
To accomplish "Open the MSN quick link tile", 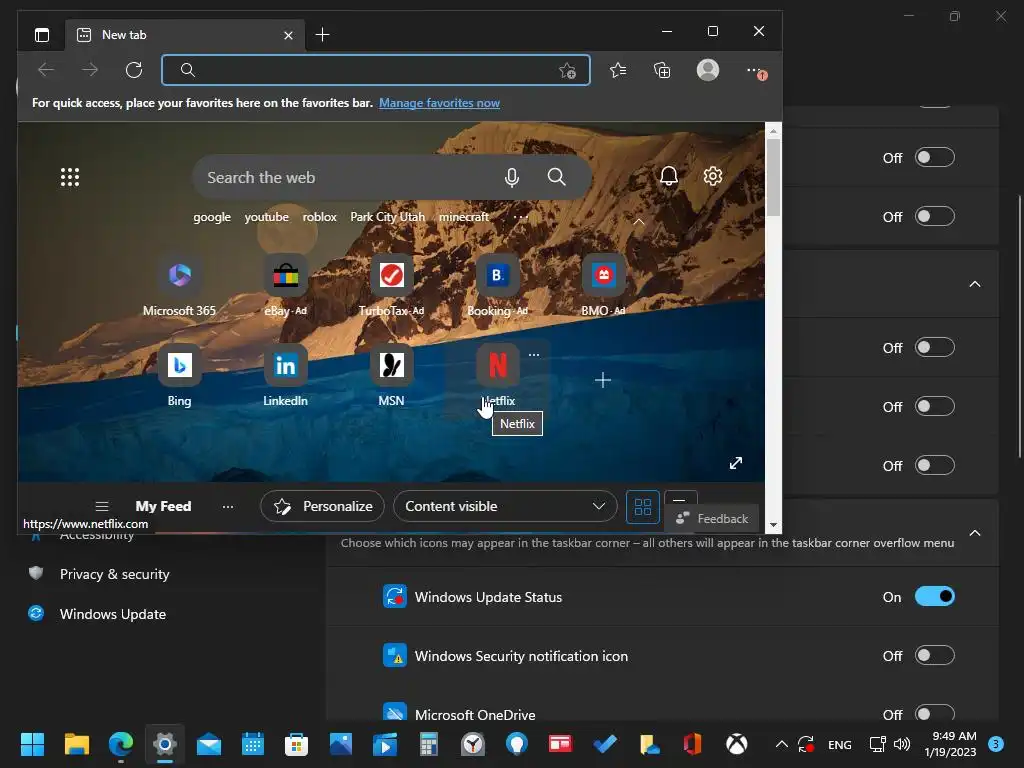I will [x=391, y=376].
